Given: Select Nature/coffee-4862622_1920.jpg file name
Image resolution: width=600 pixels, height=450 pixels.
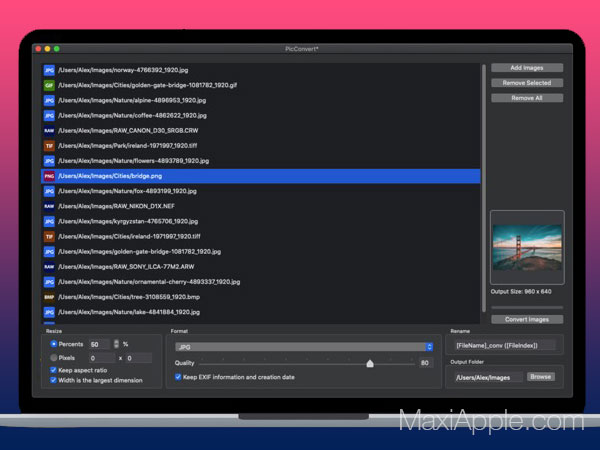Looking at the screenshot, I should (x=132, y=116).
